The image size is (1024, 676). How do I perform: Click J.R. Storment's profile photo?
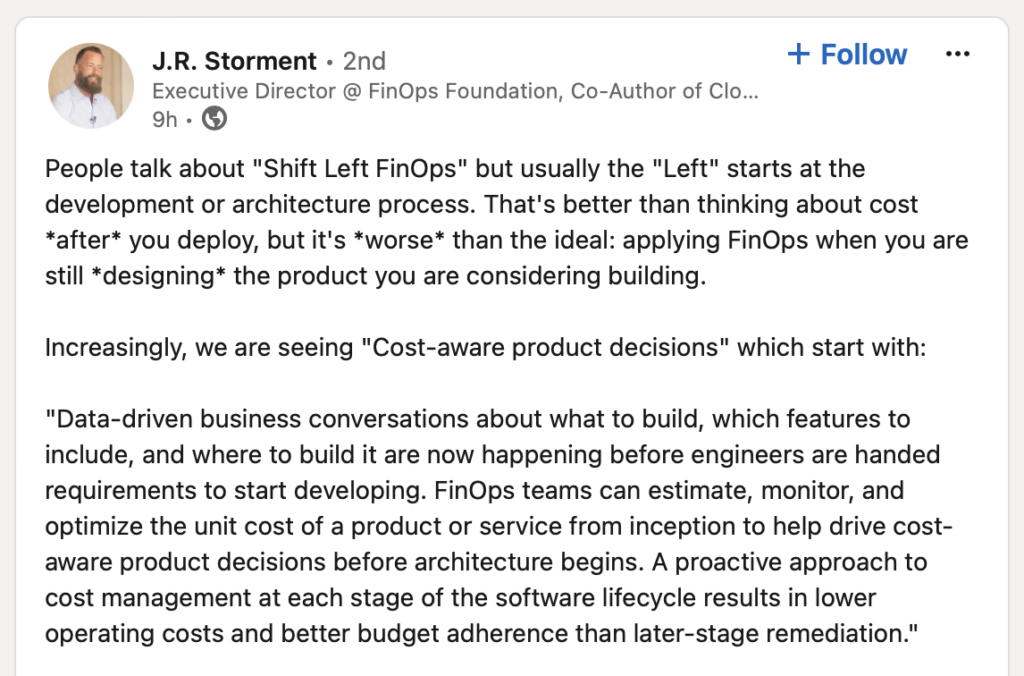(x=90, y=85)
